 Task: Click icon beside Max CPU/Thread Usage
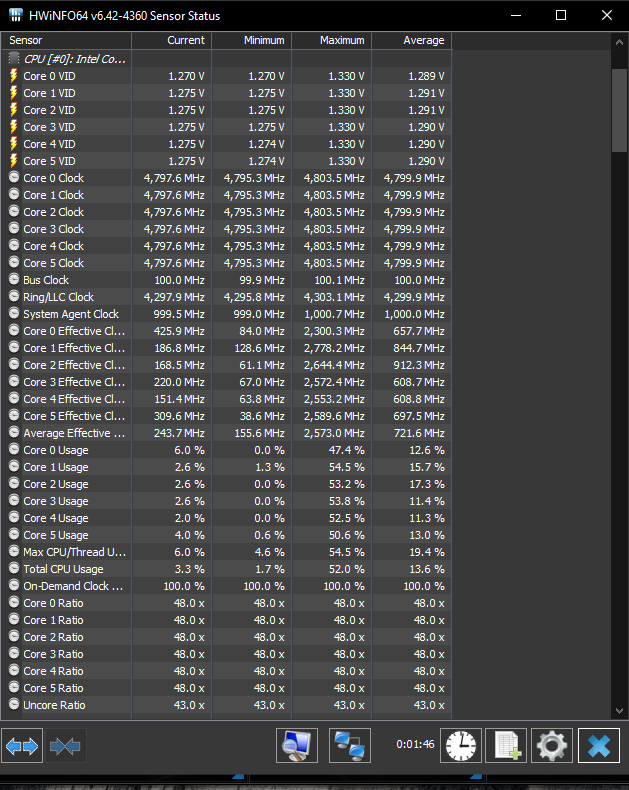click(x=14, y=551)
